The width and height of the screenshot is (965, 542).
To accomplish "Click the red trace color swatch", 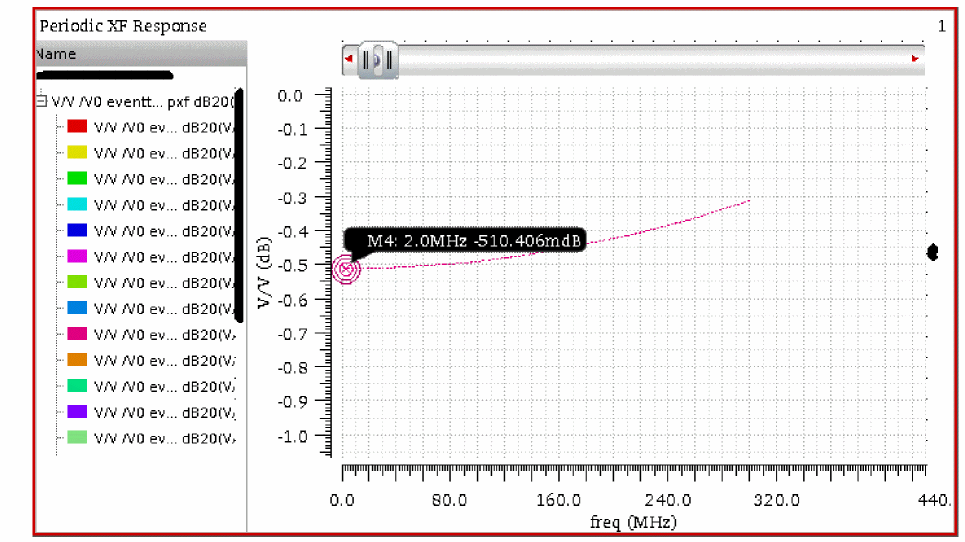I will 77,127.
